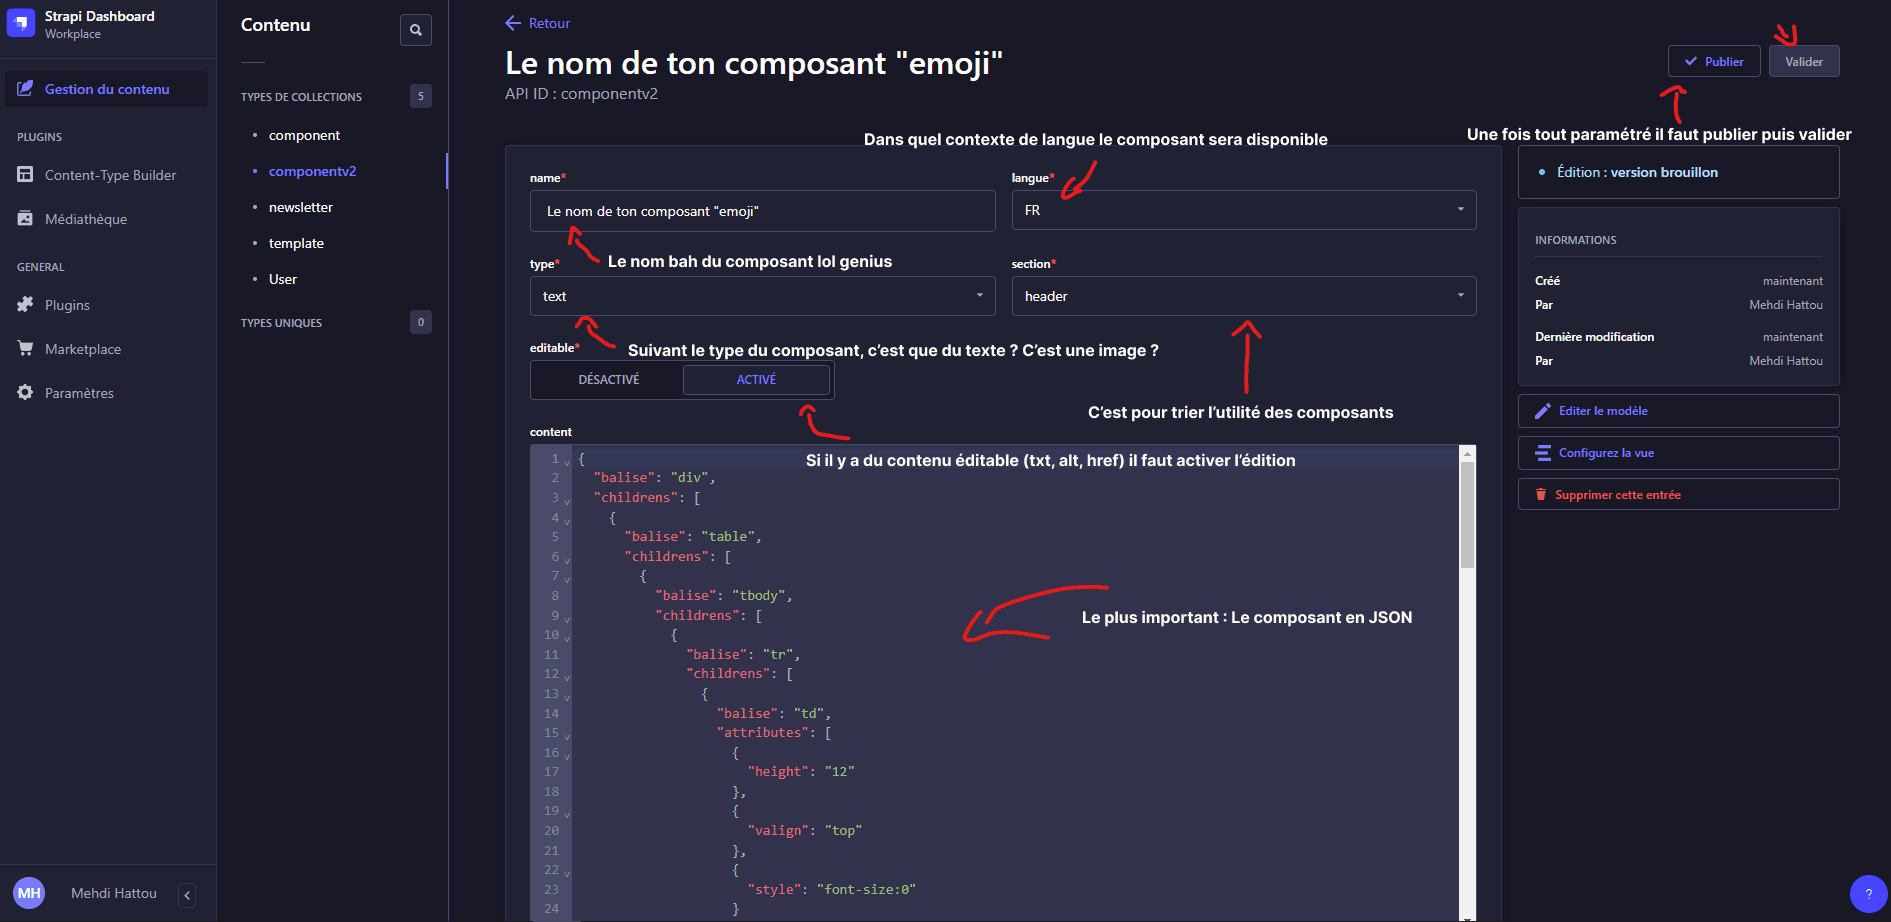Image resolution: width=1891 pixels, height=922 pixels.
Task: Click the name input field
Action: [x=762, y=211]
